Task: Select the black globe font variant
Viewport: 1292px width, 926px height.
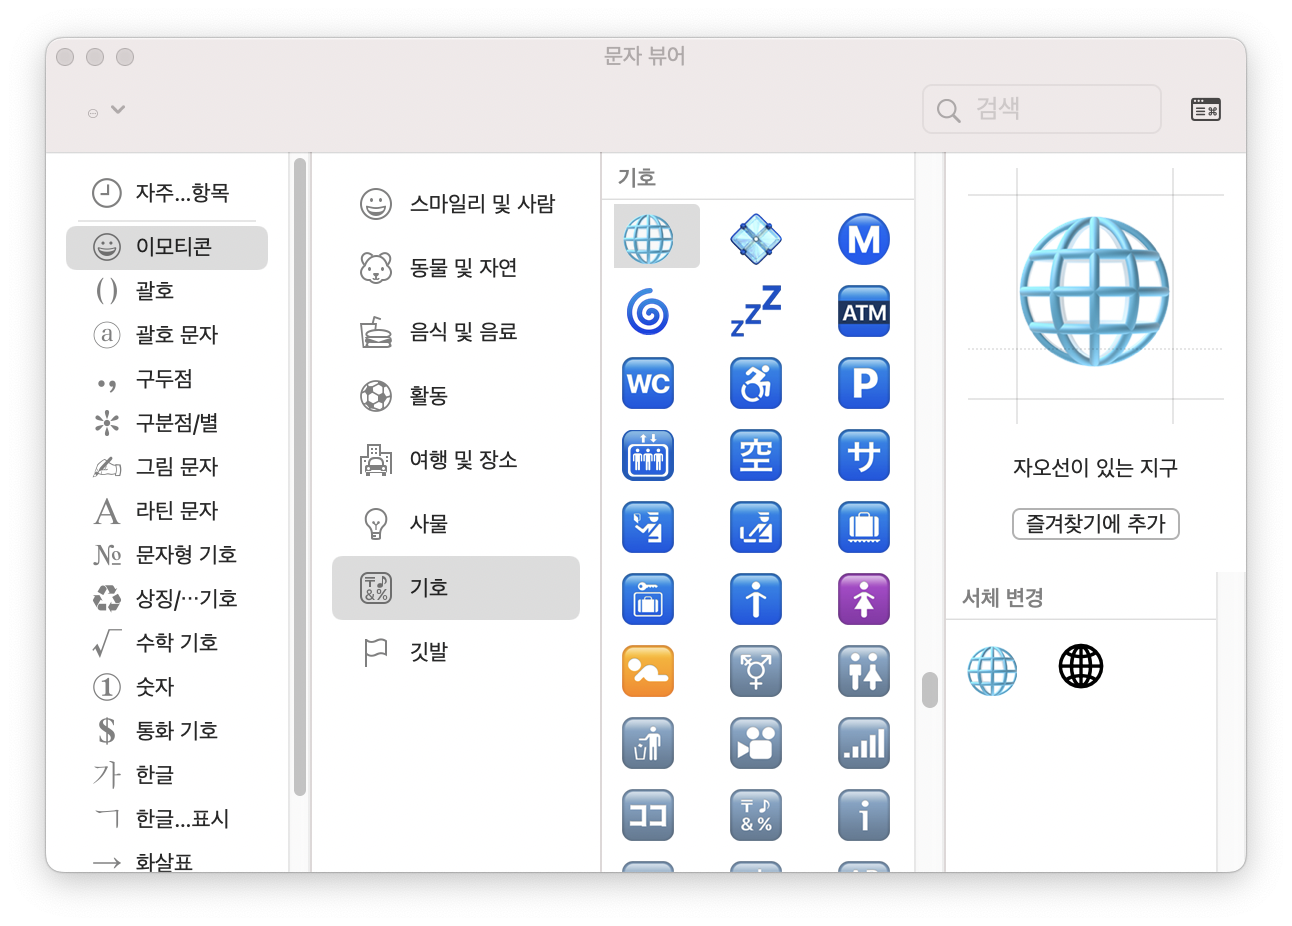Action: point(1080,665)
